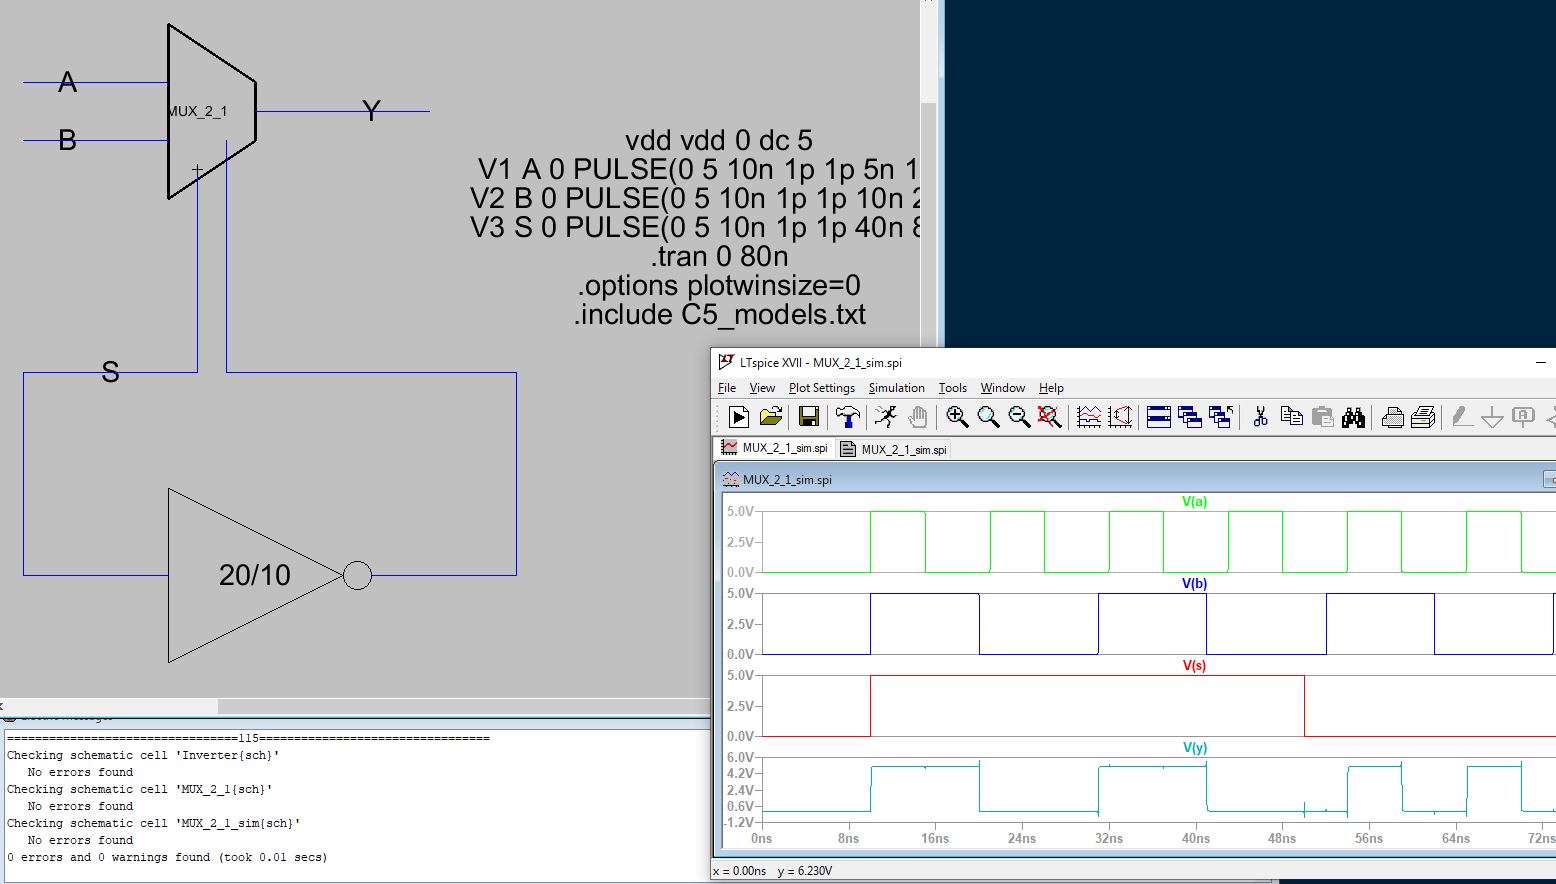Switch to the netlist MUX_2_1_sim.spi tab
This screenshot has width=1556, height=884.
tap(894, 449)
